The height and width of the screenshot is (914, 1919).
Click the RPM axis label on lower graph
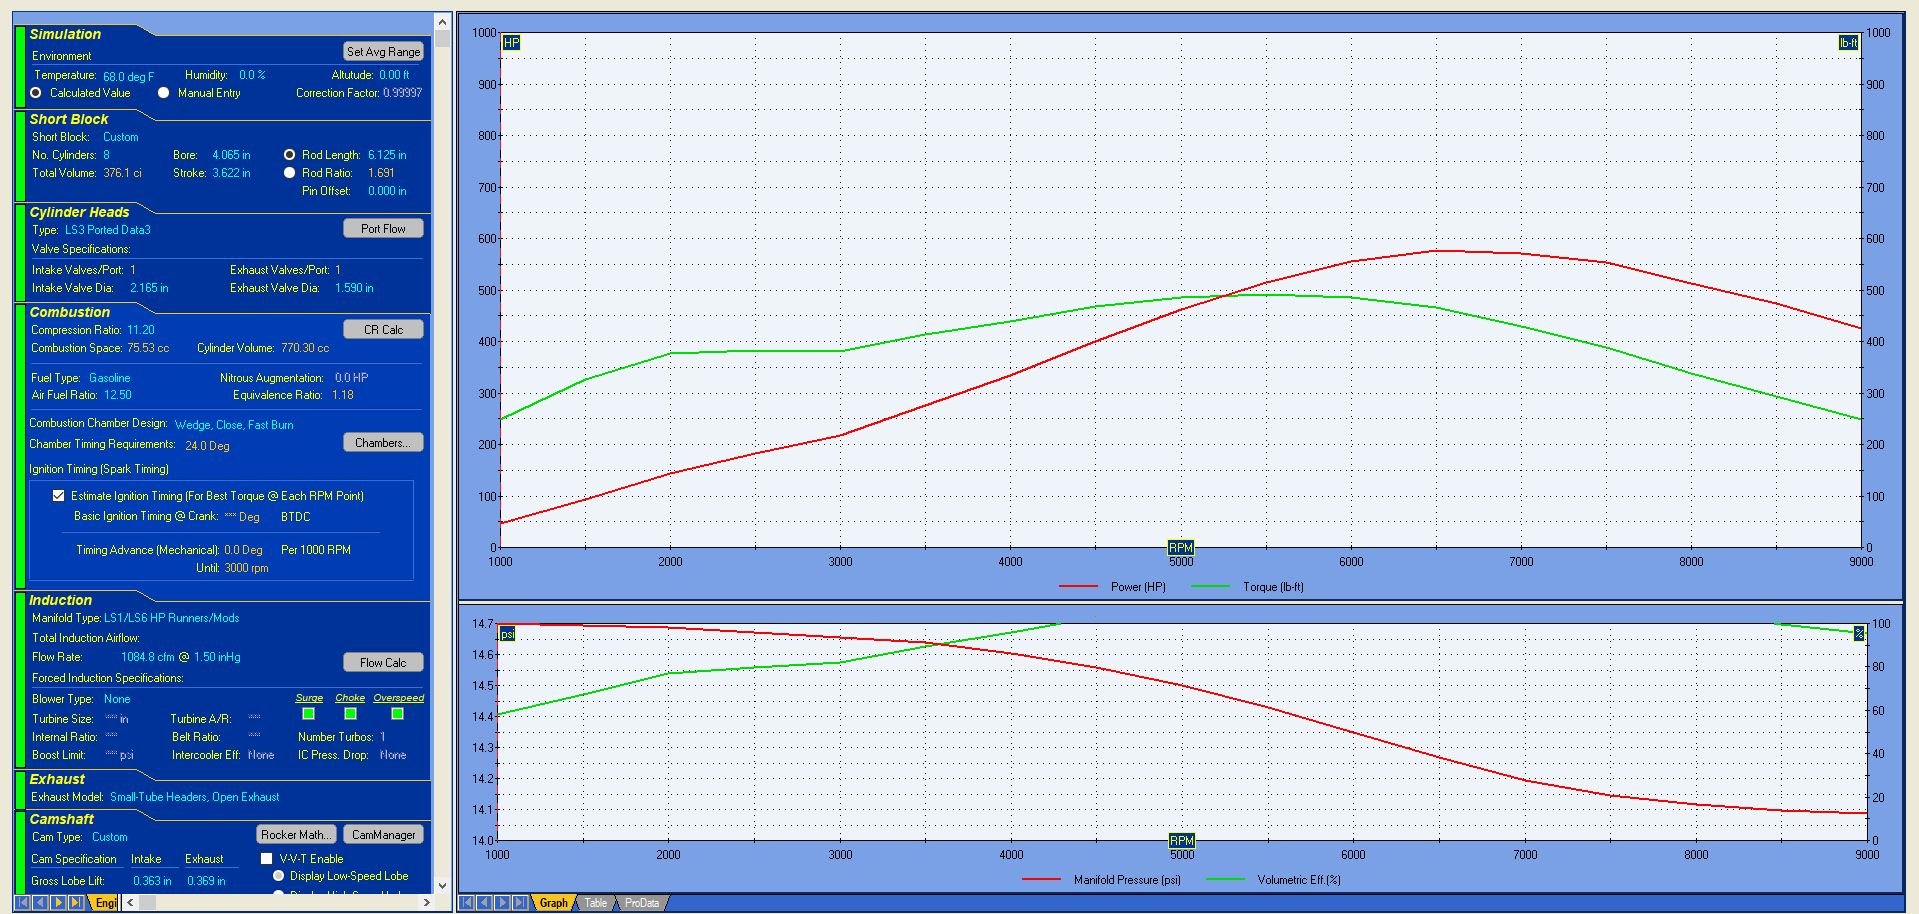pos(1181,840)
